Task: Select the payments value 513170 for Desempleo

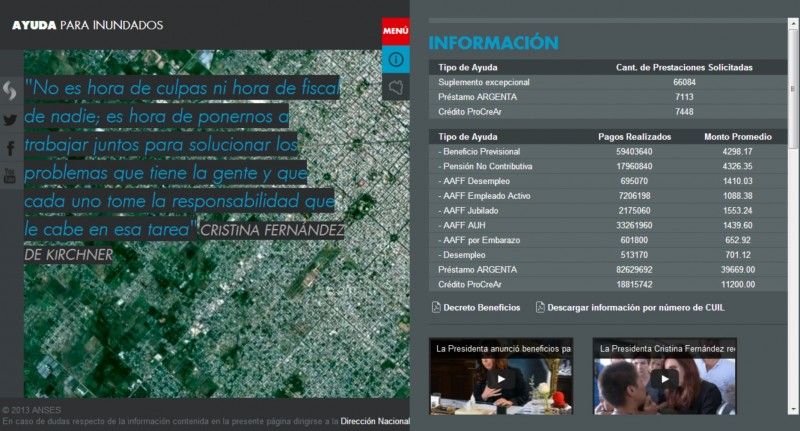Action: [x=634, y=255]
